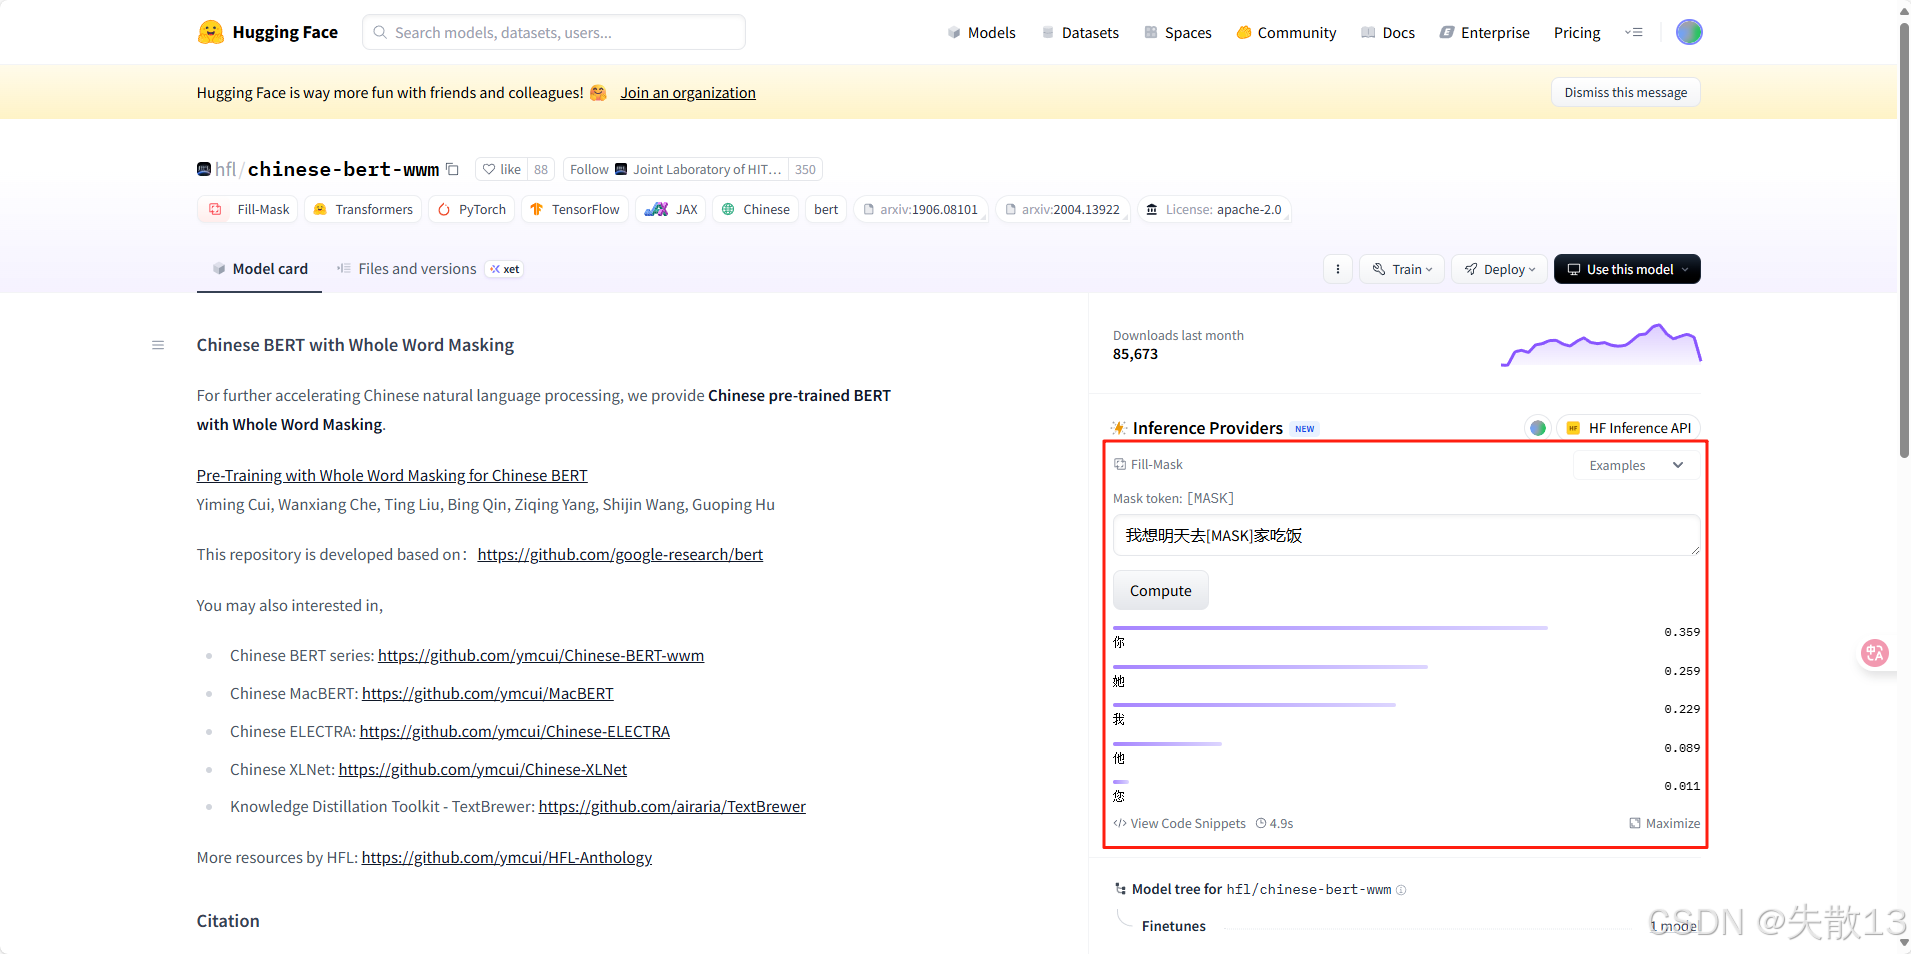Open the TextBrewer GitHub link
1911x954 pixels.
click(x=672, y=806)
